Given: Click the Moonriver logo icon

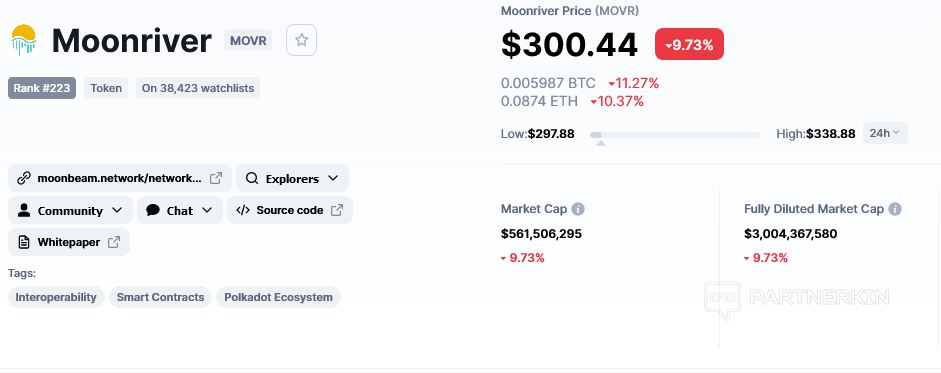Looking at the screenshot, I should (24, 40).
